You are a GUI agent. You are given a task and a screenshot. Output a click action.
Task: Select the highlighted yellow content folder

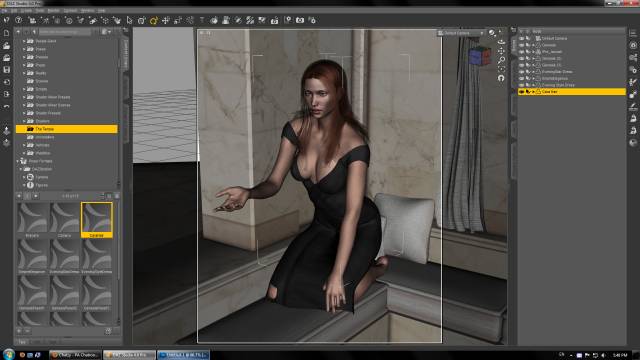click(67, 129)
